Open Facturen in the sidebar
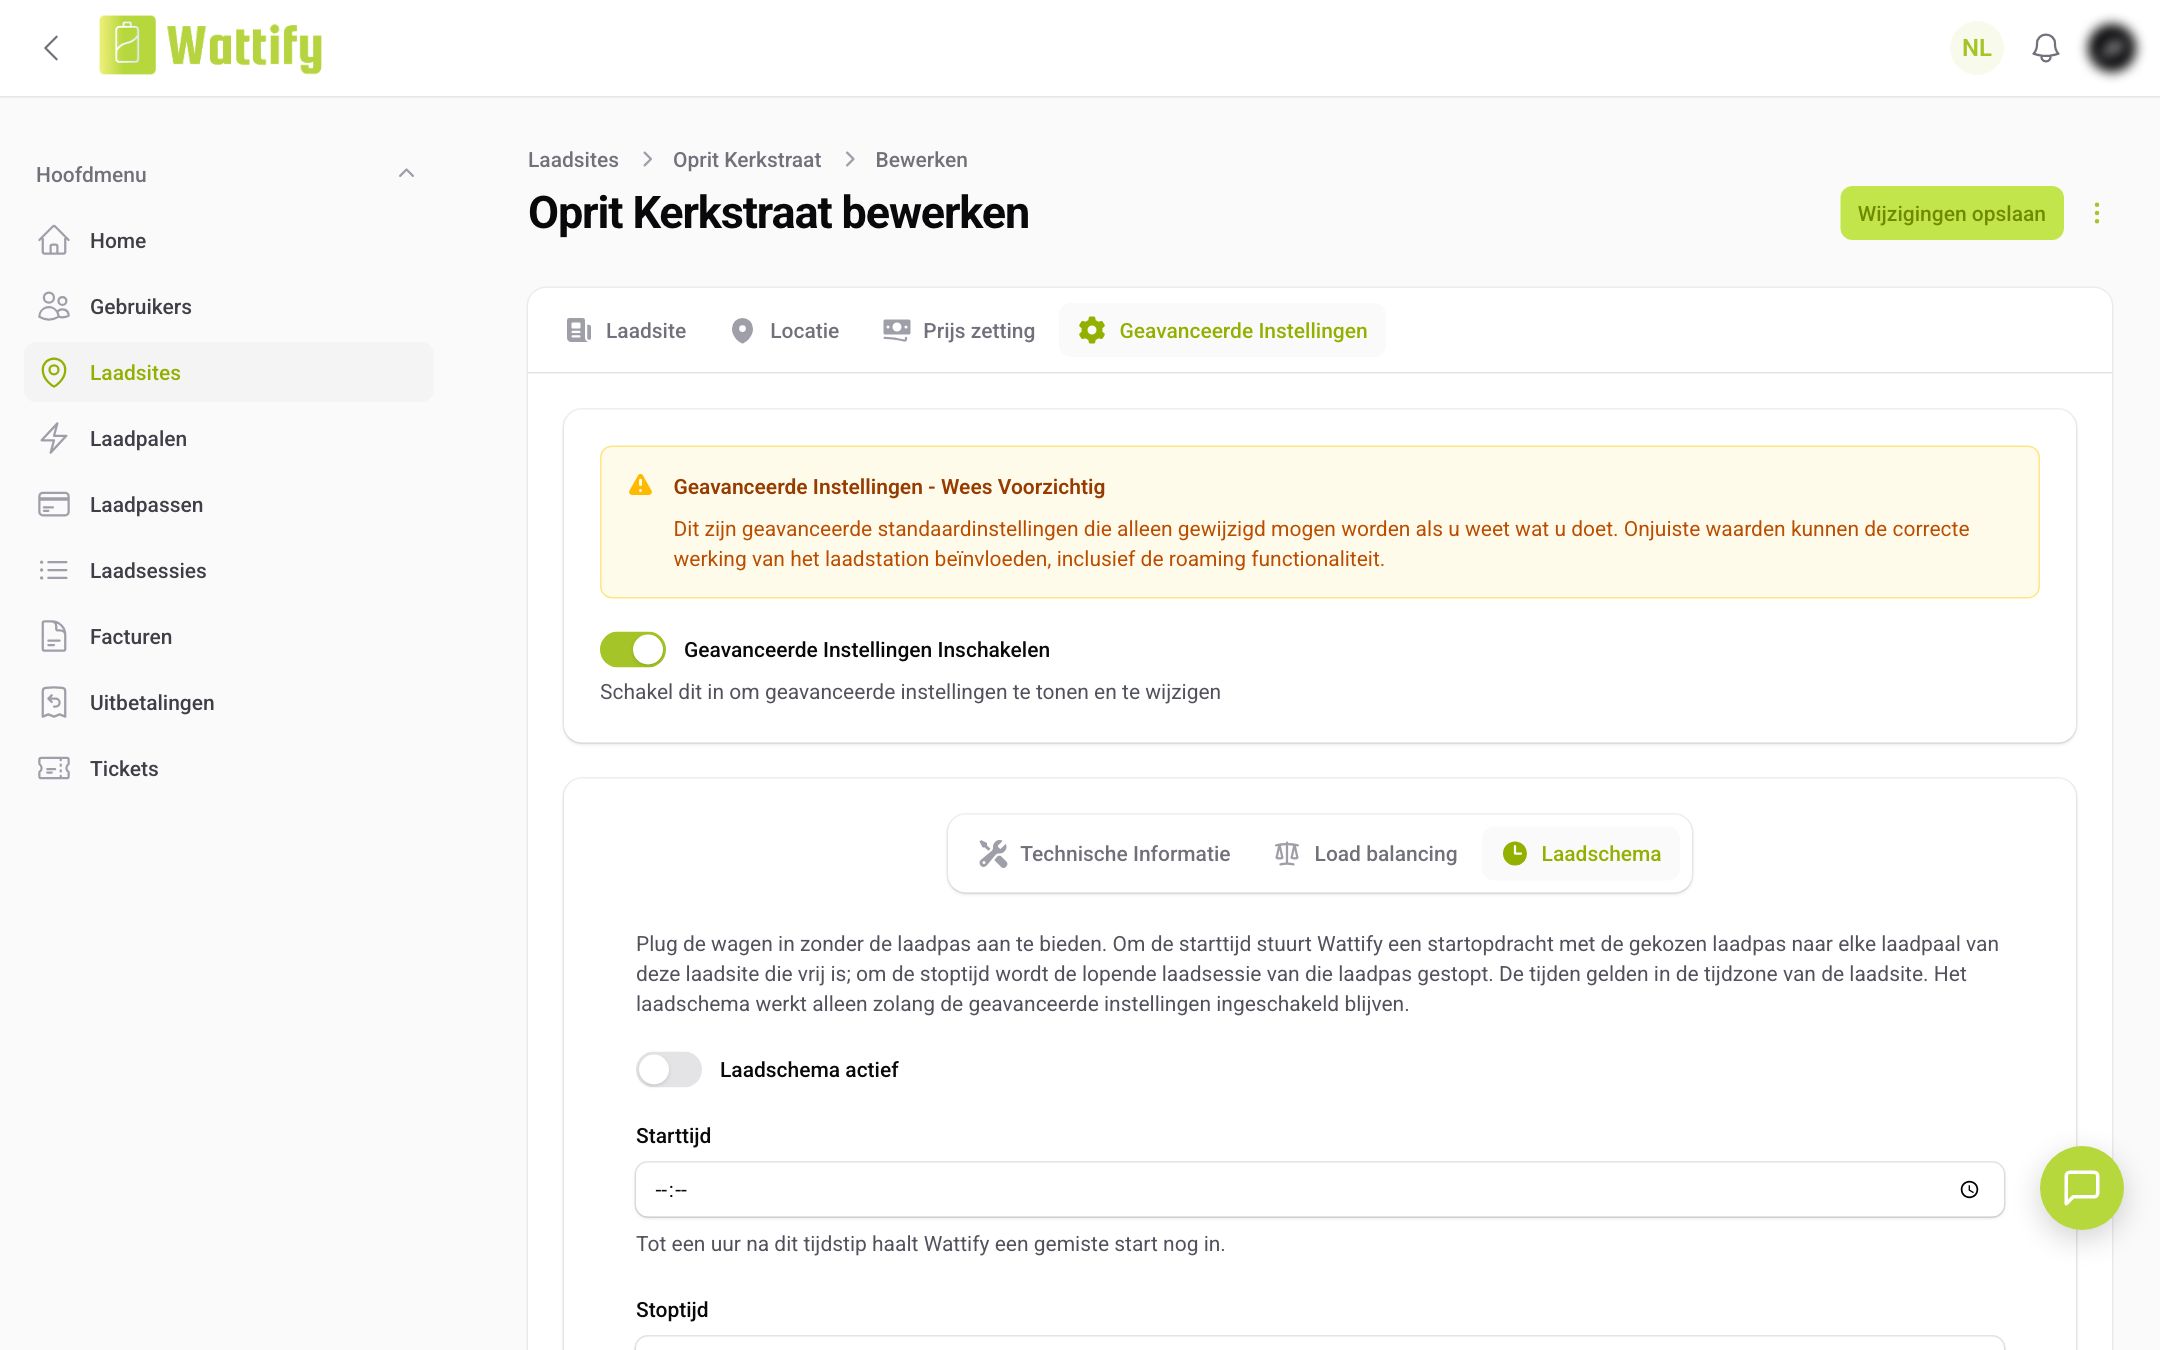This screenshot has width=2160, height=1350. point(229,637)
